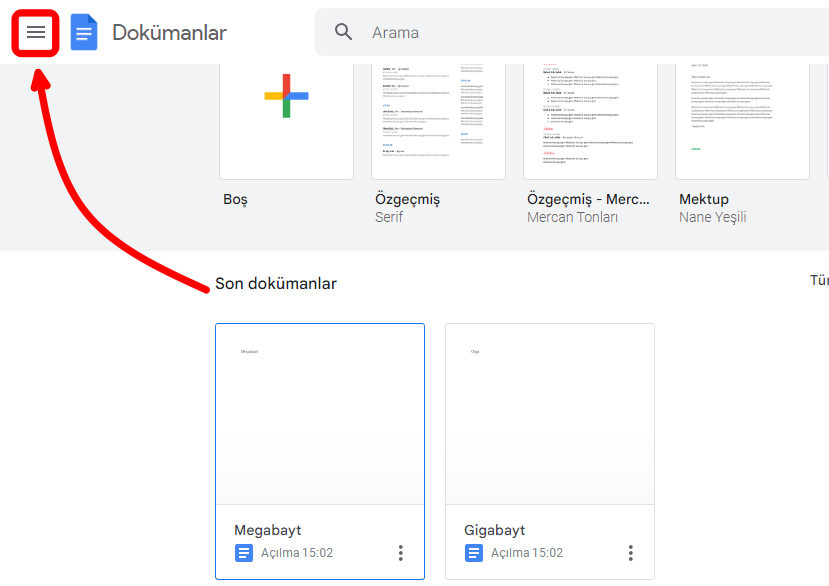Open the Megabayt document preview
This screenshot has width=829, height=586.
[x=320, y=414]
